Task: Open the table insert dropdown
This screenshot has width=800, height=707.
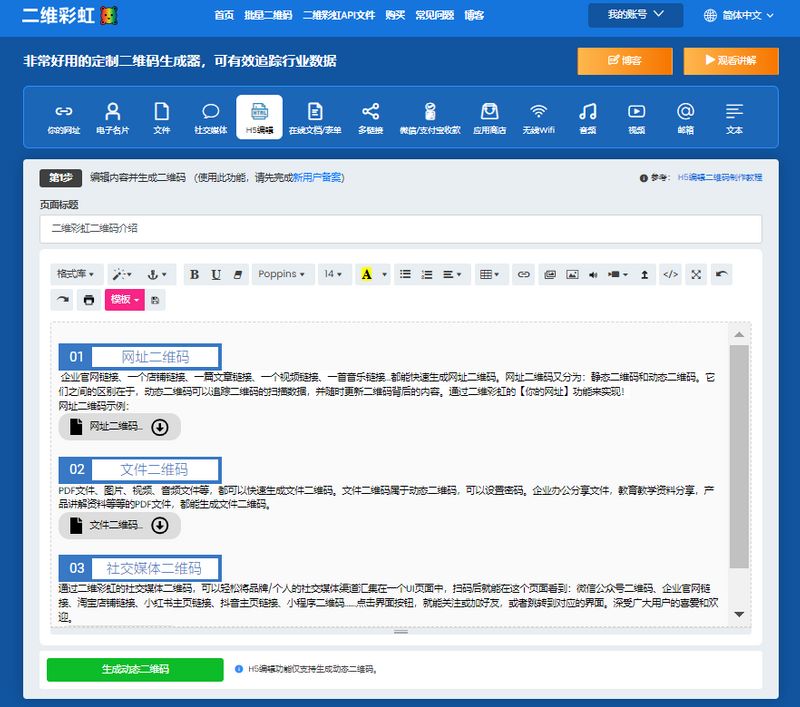Action: 490,274
